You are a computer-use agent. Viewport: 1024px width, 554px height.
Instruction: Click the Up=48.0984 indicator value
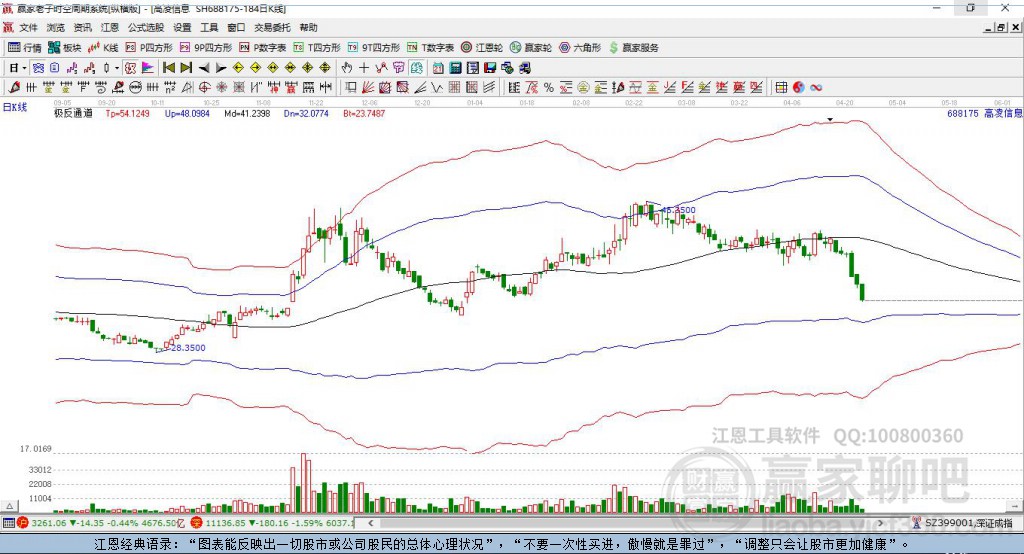tap(187, 113)
